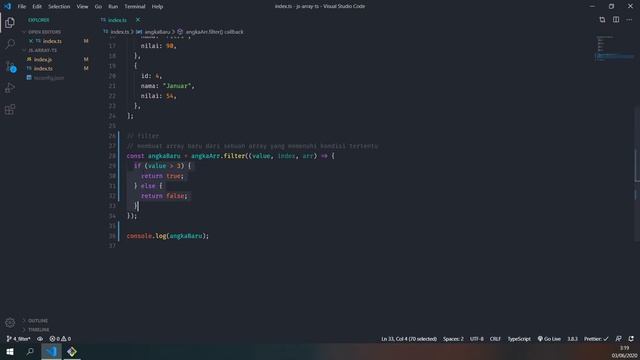Change CRLF end of line sequence
This screenshot has height=360, width=640.
495,339
